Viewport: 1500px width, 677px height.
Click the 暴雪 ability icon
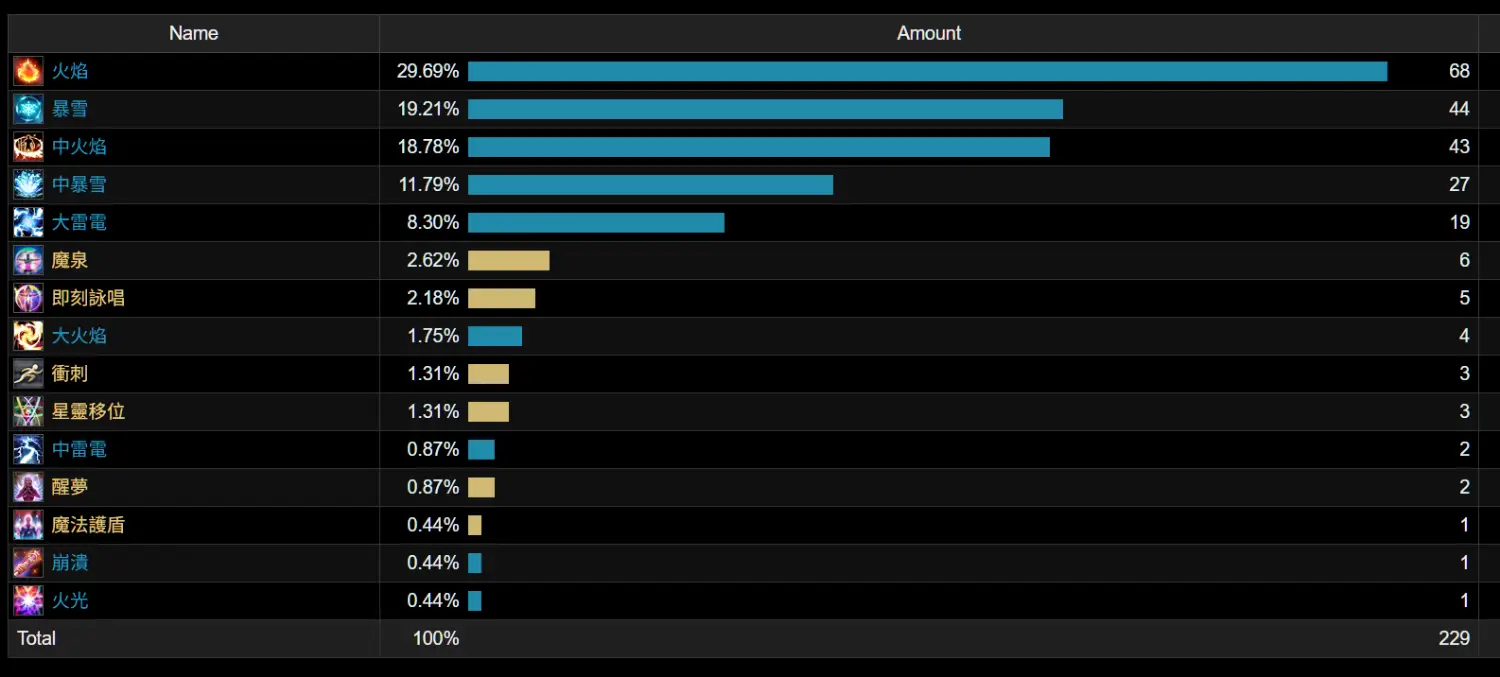[x=28, y=109]
